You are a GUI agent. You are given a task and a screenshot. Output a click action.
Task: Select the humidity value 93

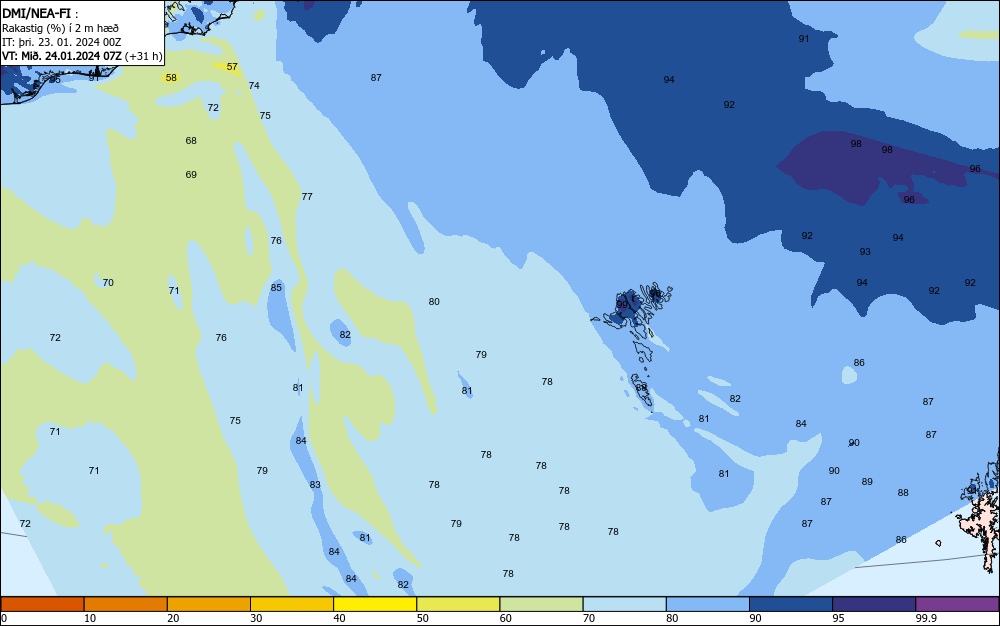click(x=865, y=252)
